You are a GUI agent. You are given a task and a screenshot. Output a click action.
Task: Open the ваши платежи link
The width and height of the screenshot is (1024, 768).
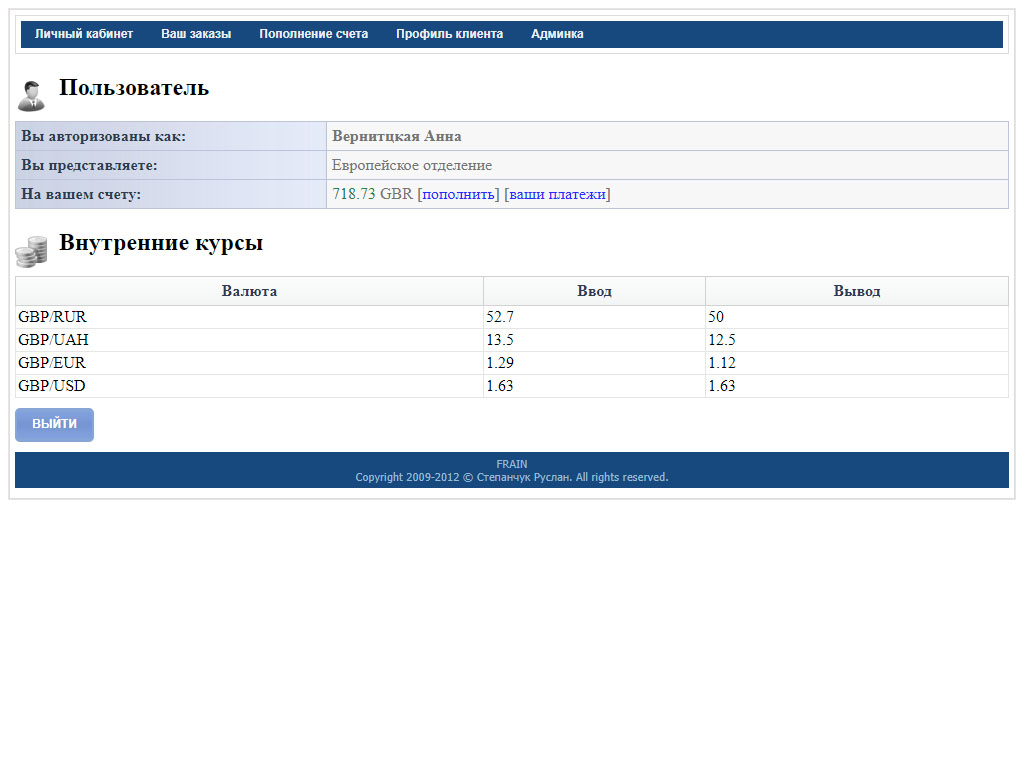(557, 194)
